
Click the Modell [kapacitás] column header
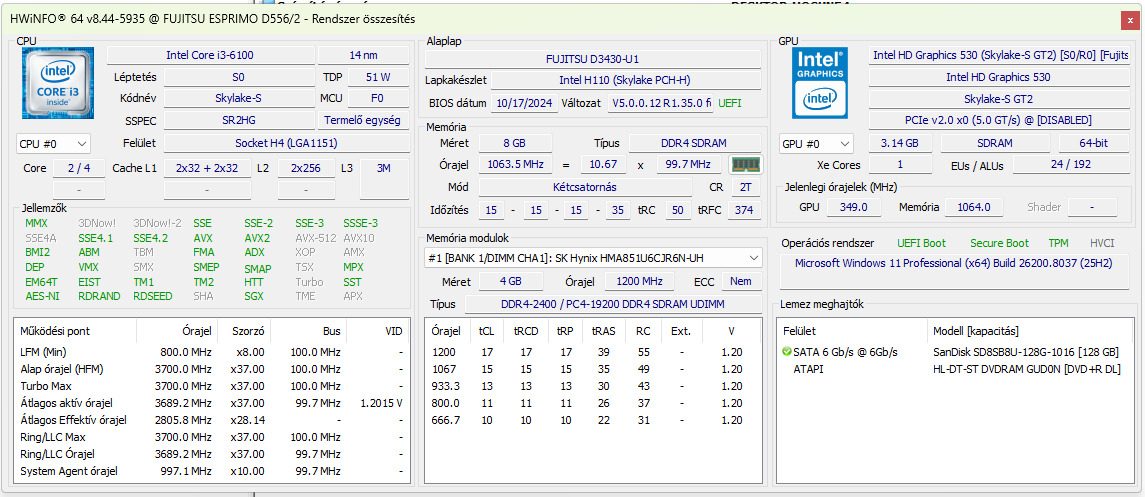point(1030,331)
